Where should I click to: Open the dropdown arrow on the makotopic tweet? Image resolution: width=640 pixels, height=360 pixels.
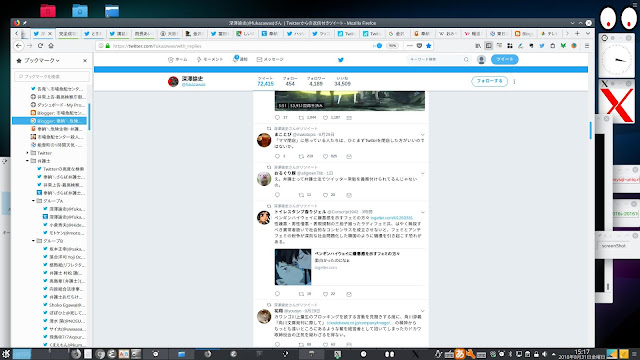(x=422, y=135)
